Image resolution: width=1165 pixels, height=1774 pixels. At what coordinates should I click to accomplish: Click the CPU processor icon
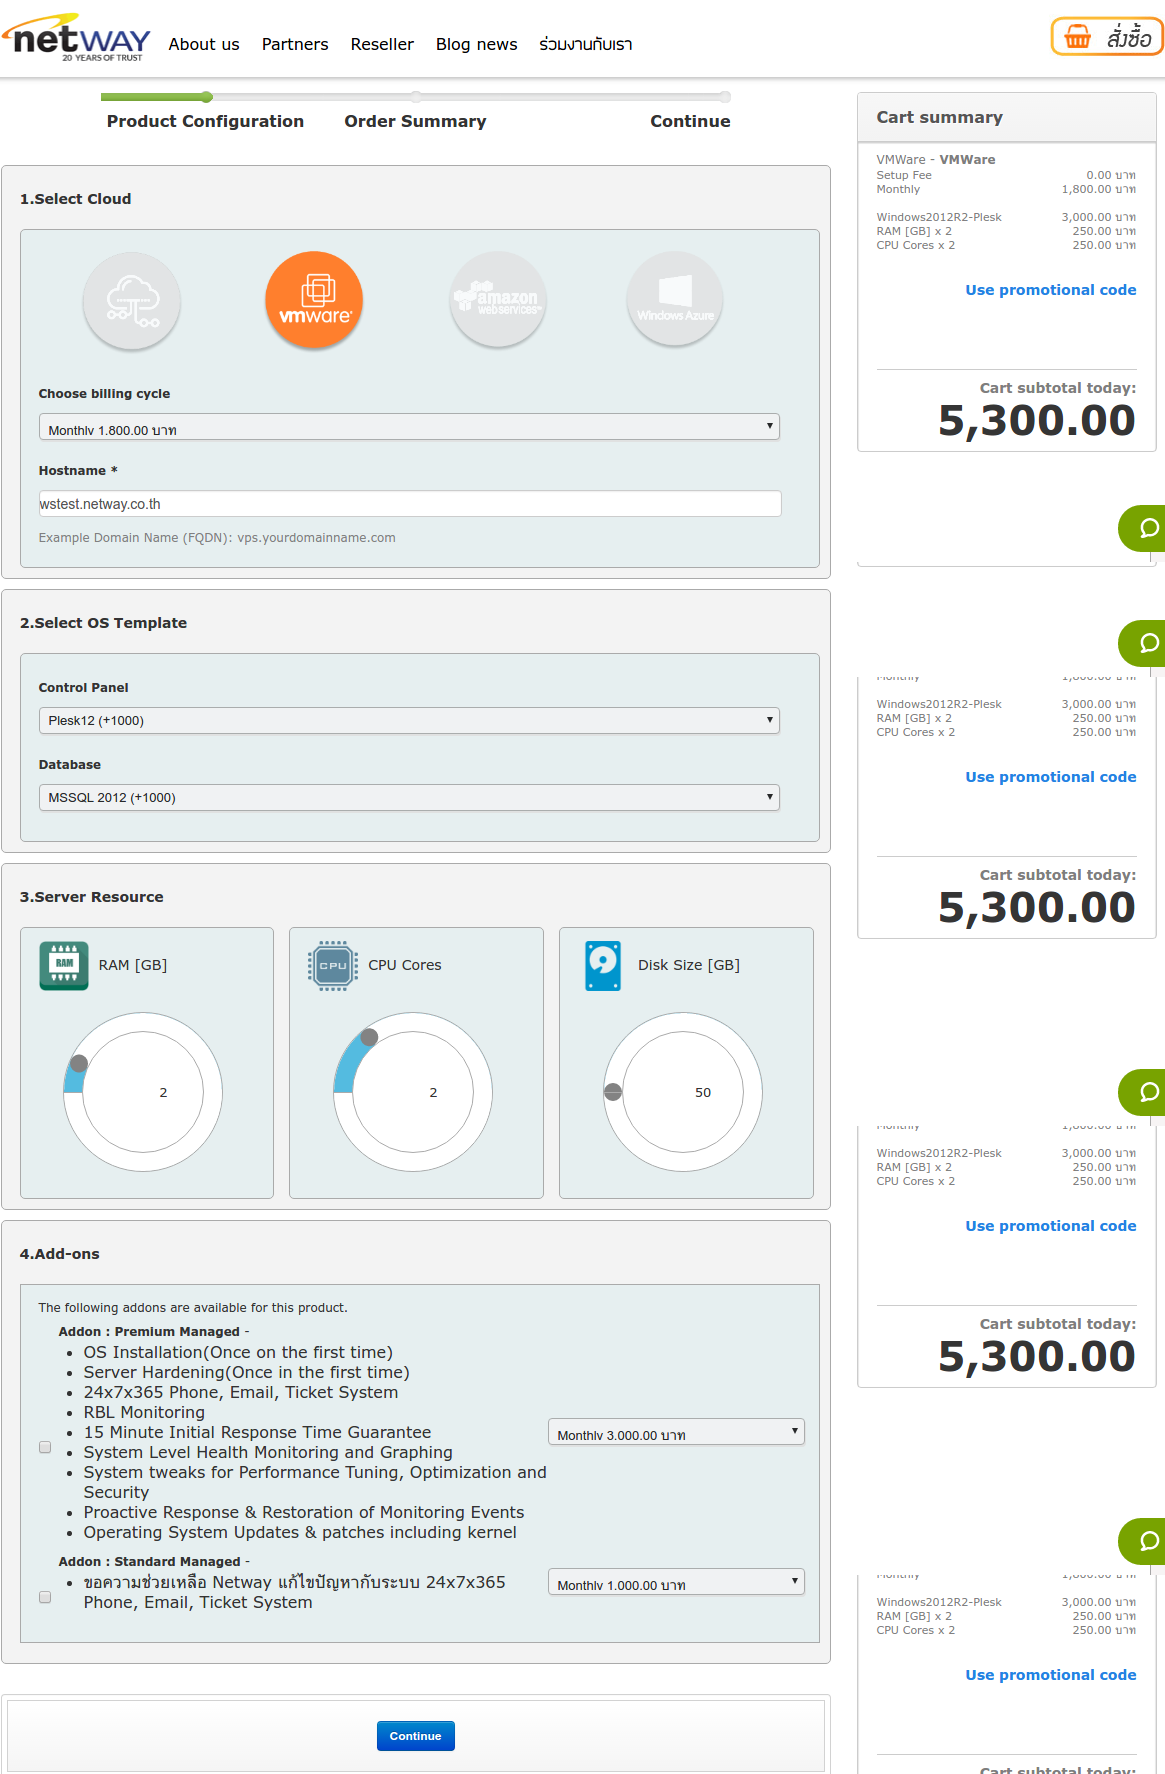coord(333,966)
